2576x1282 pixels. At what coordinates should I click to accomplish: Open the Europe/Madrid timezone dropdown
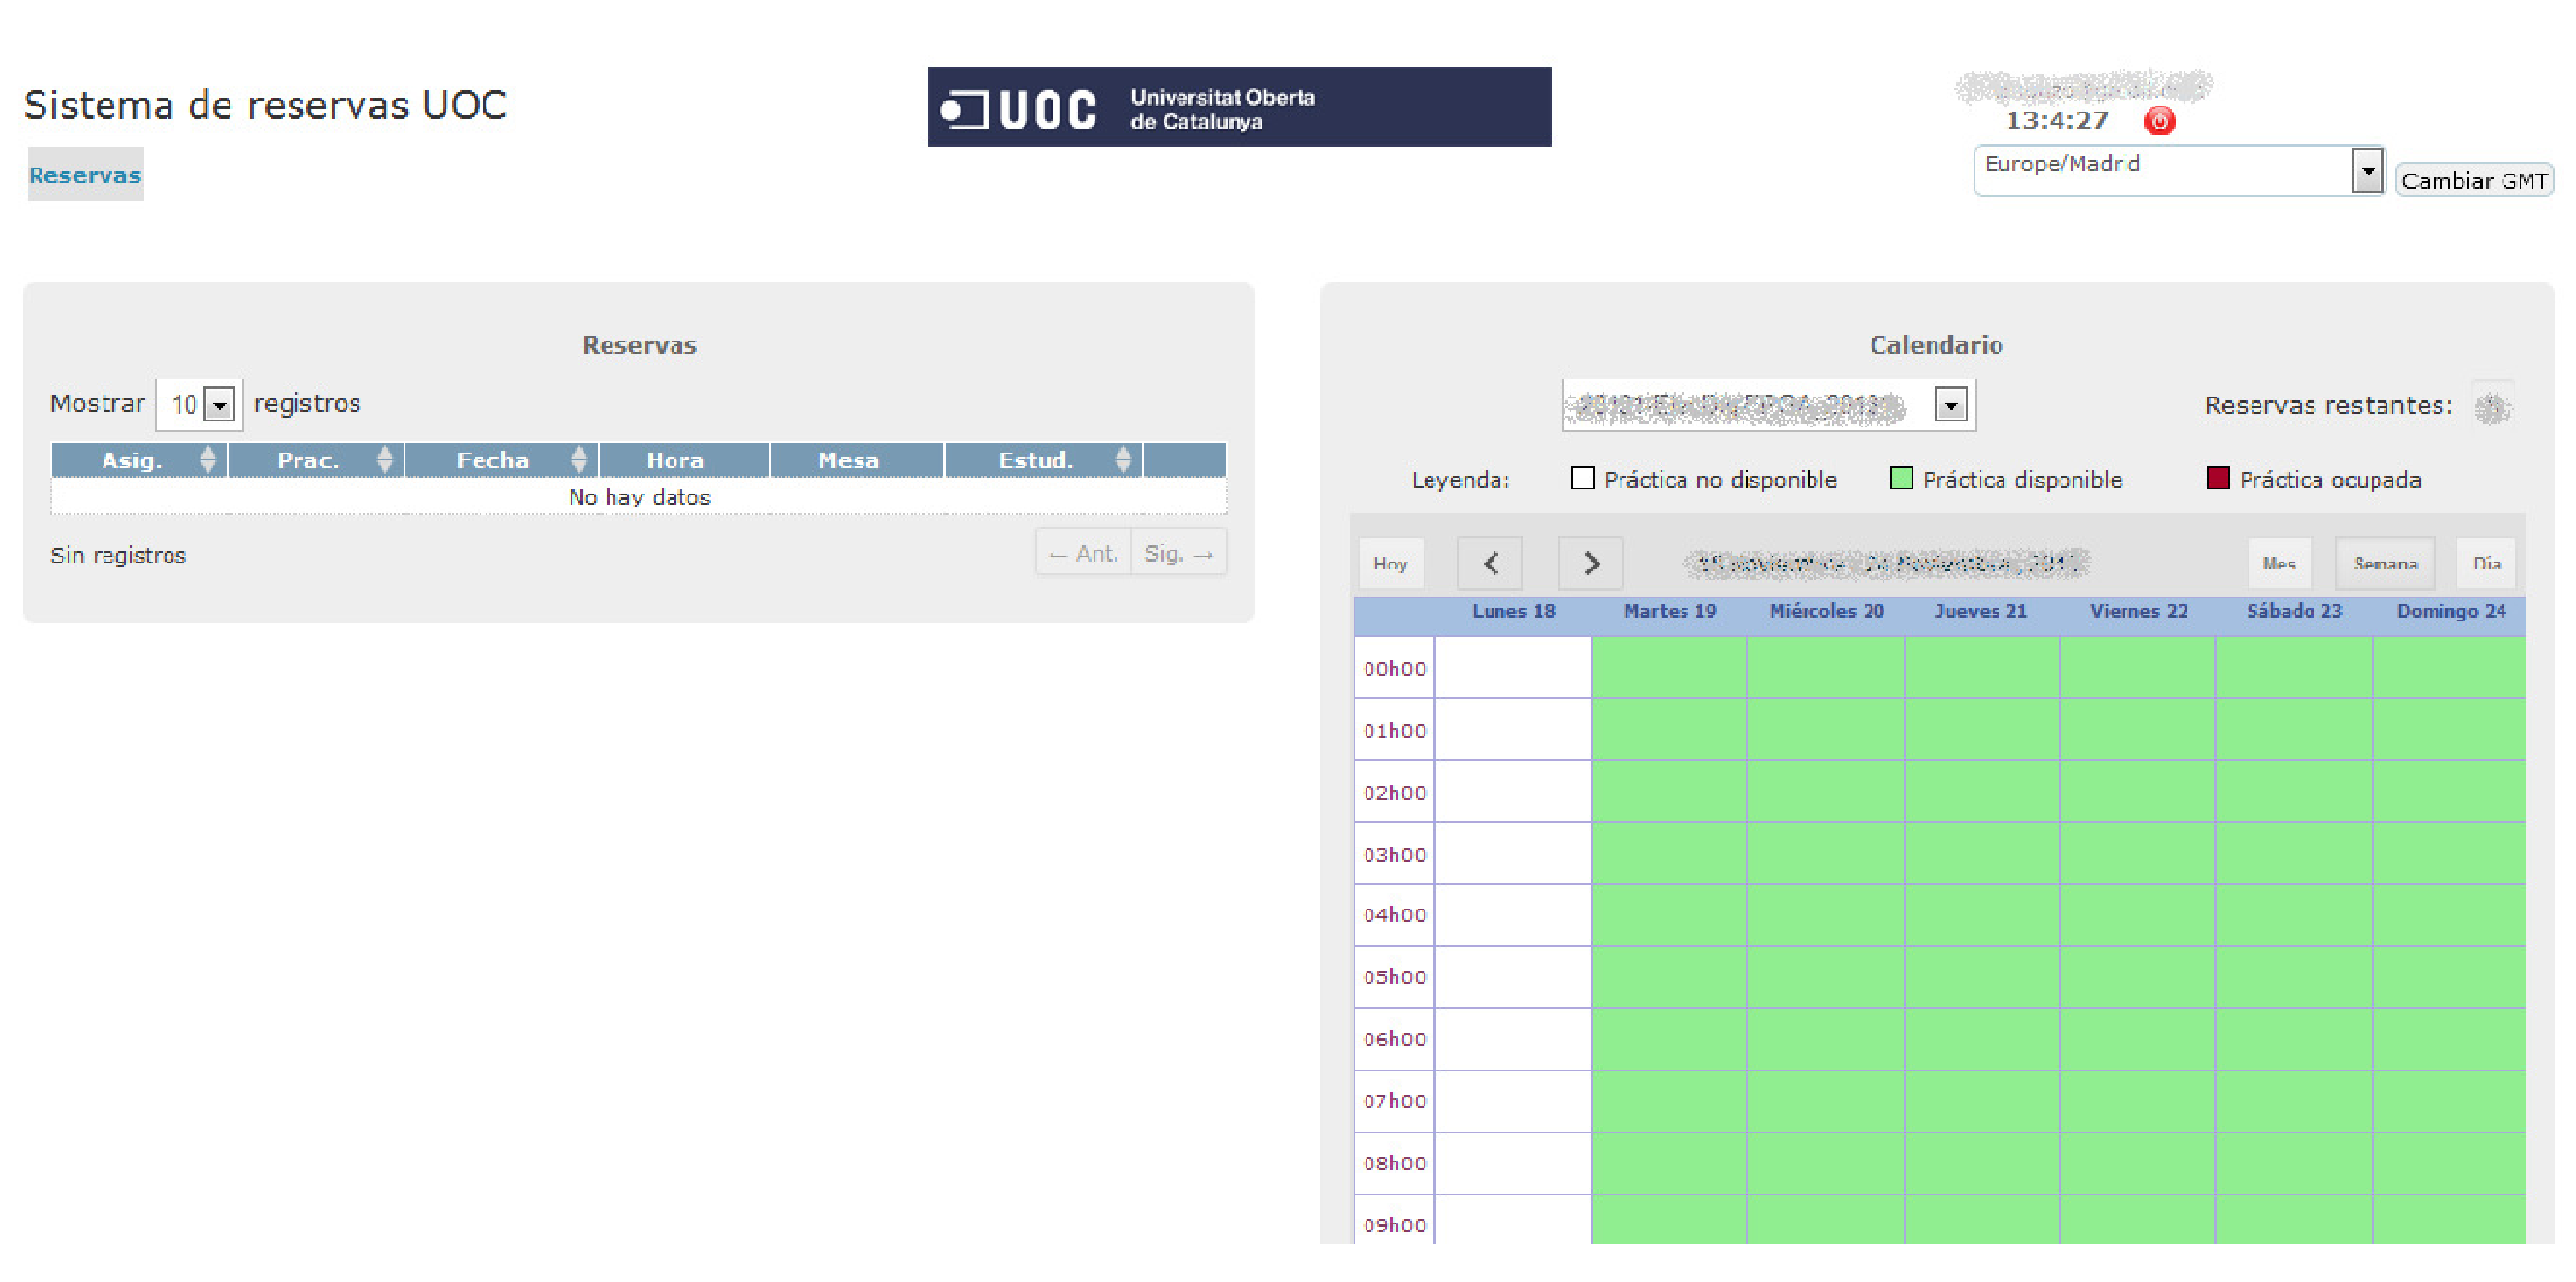2366,171
